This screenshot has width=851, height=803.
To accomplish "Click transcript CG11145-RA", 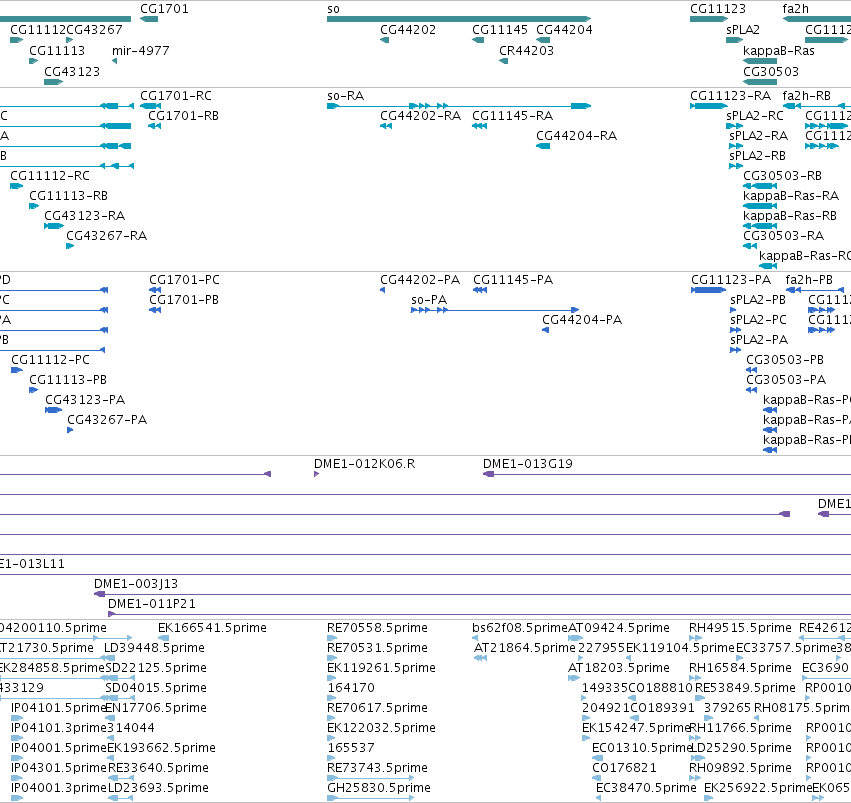I will [x=512, y=116].
